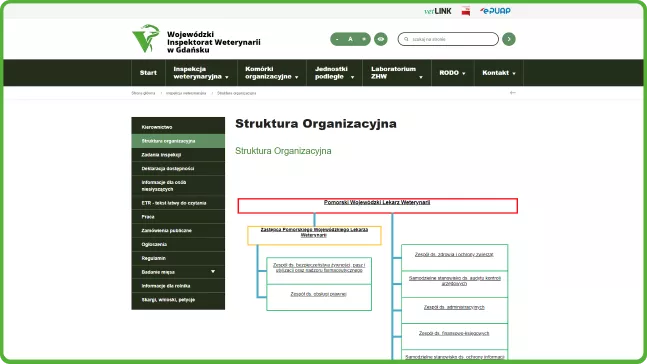Select Struktura organizacyjna sidebar item
The image size is (647, 364).
tap(178, 141)
